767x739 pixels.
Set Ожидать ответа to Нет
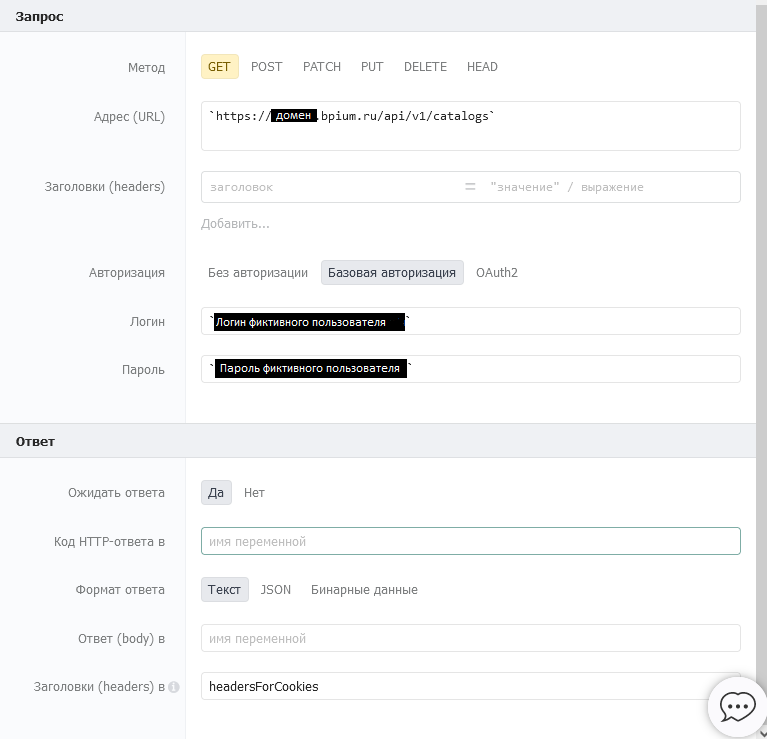point(254,493)
